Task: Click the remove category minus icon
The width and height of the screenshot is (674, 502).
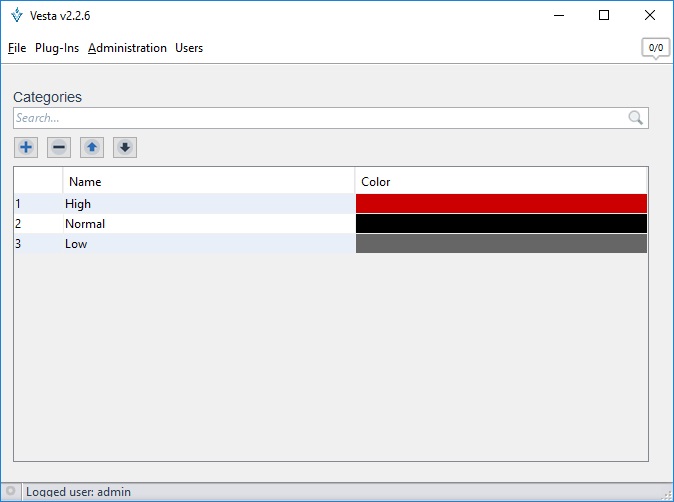Action: pos(59,148)
